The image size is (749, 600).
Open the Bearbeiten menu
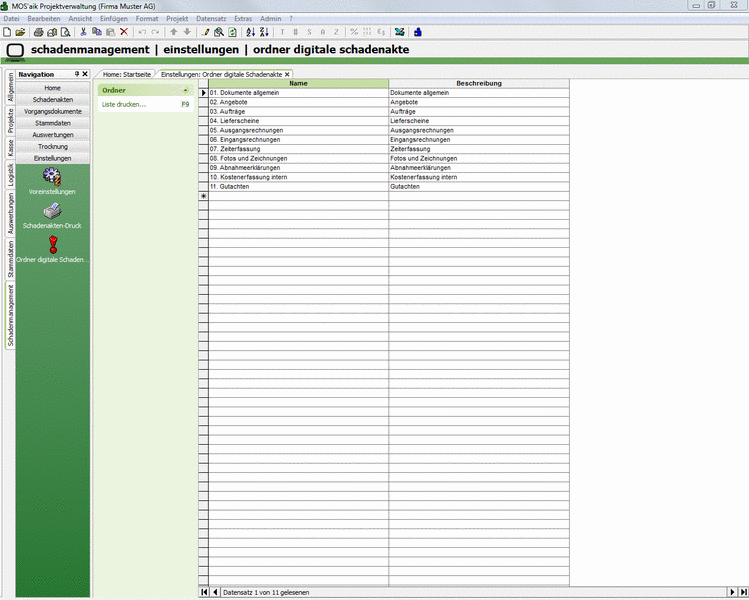click(x=44, y=19)
